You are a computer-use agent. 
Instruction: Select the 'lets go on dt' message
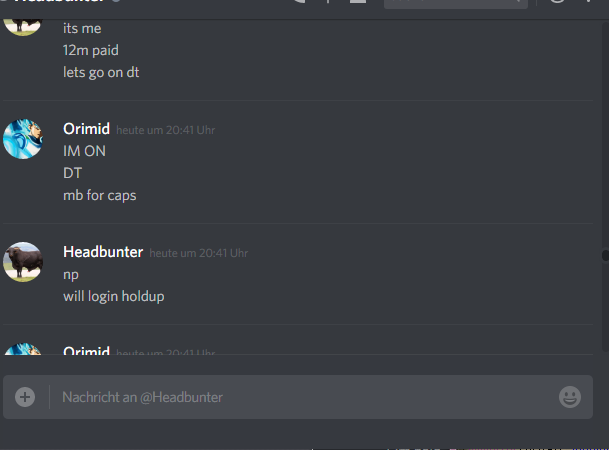tap(101, 73)
